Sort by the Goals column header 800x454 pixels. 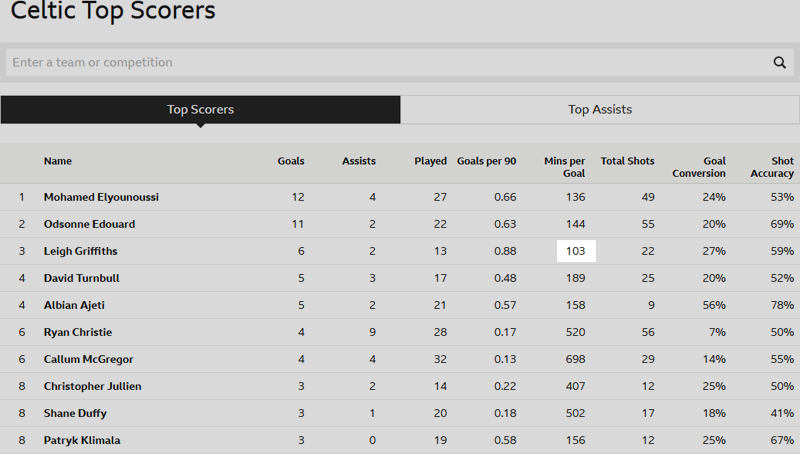pos(291,161)
